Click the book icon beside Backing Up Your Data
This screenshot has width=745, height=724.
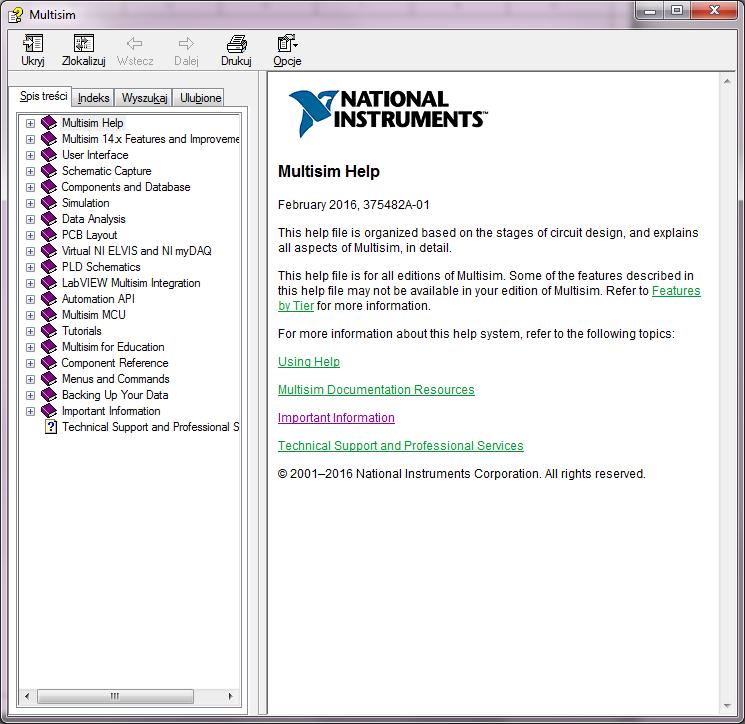coord(49,395)
